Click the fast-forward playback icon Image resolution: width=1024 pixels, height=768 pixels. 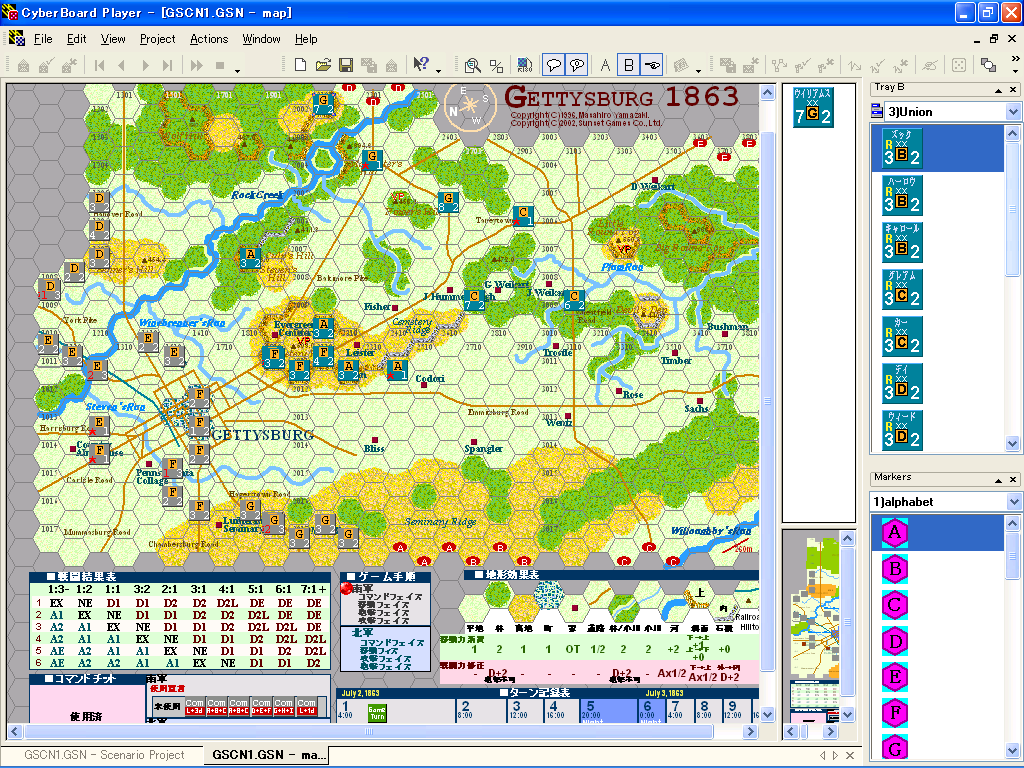click(x=197, y=65)
